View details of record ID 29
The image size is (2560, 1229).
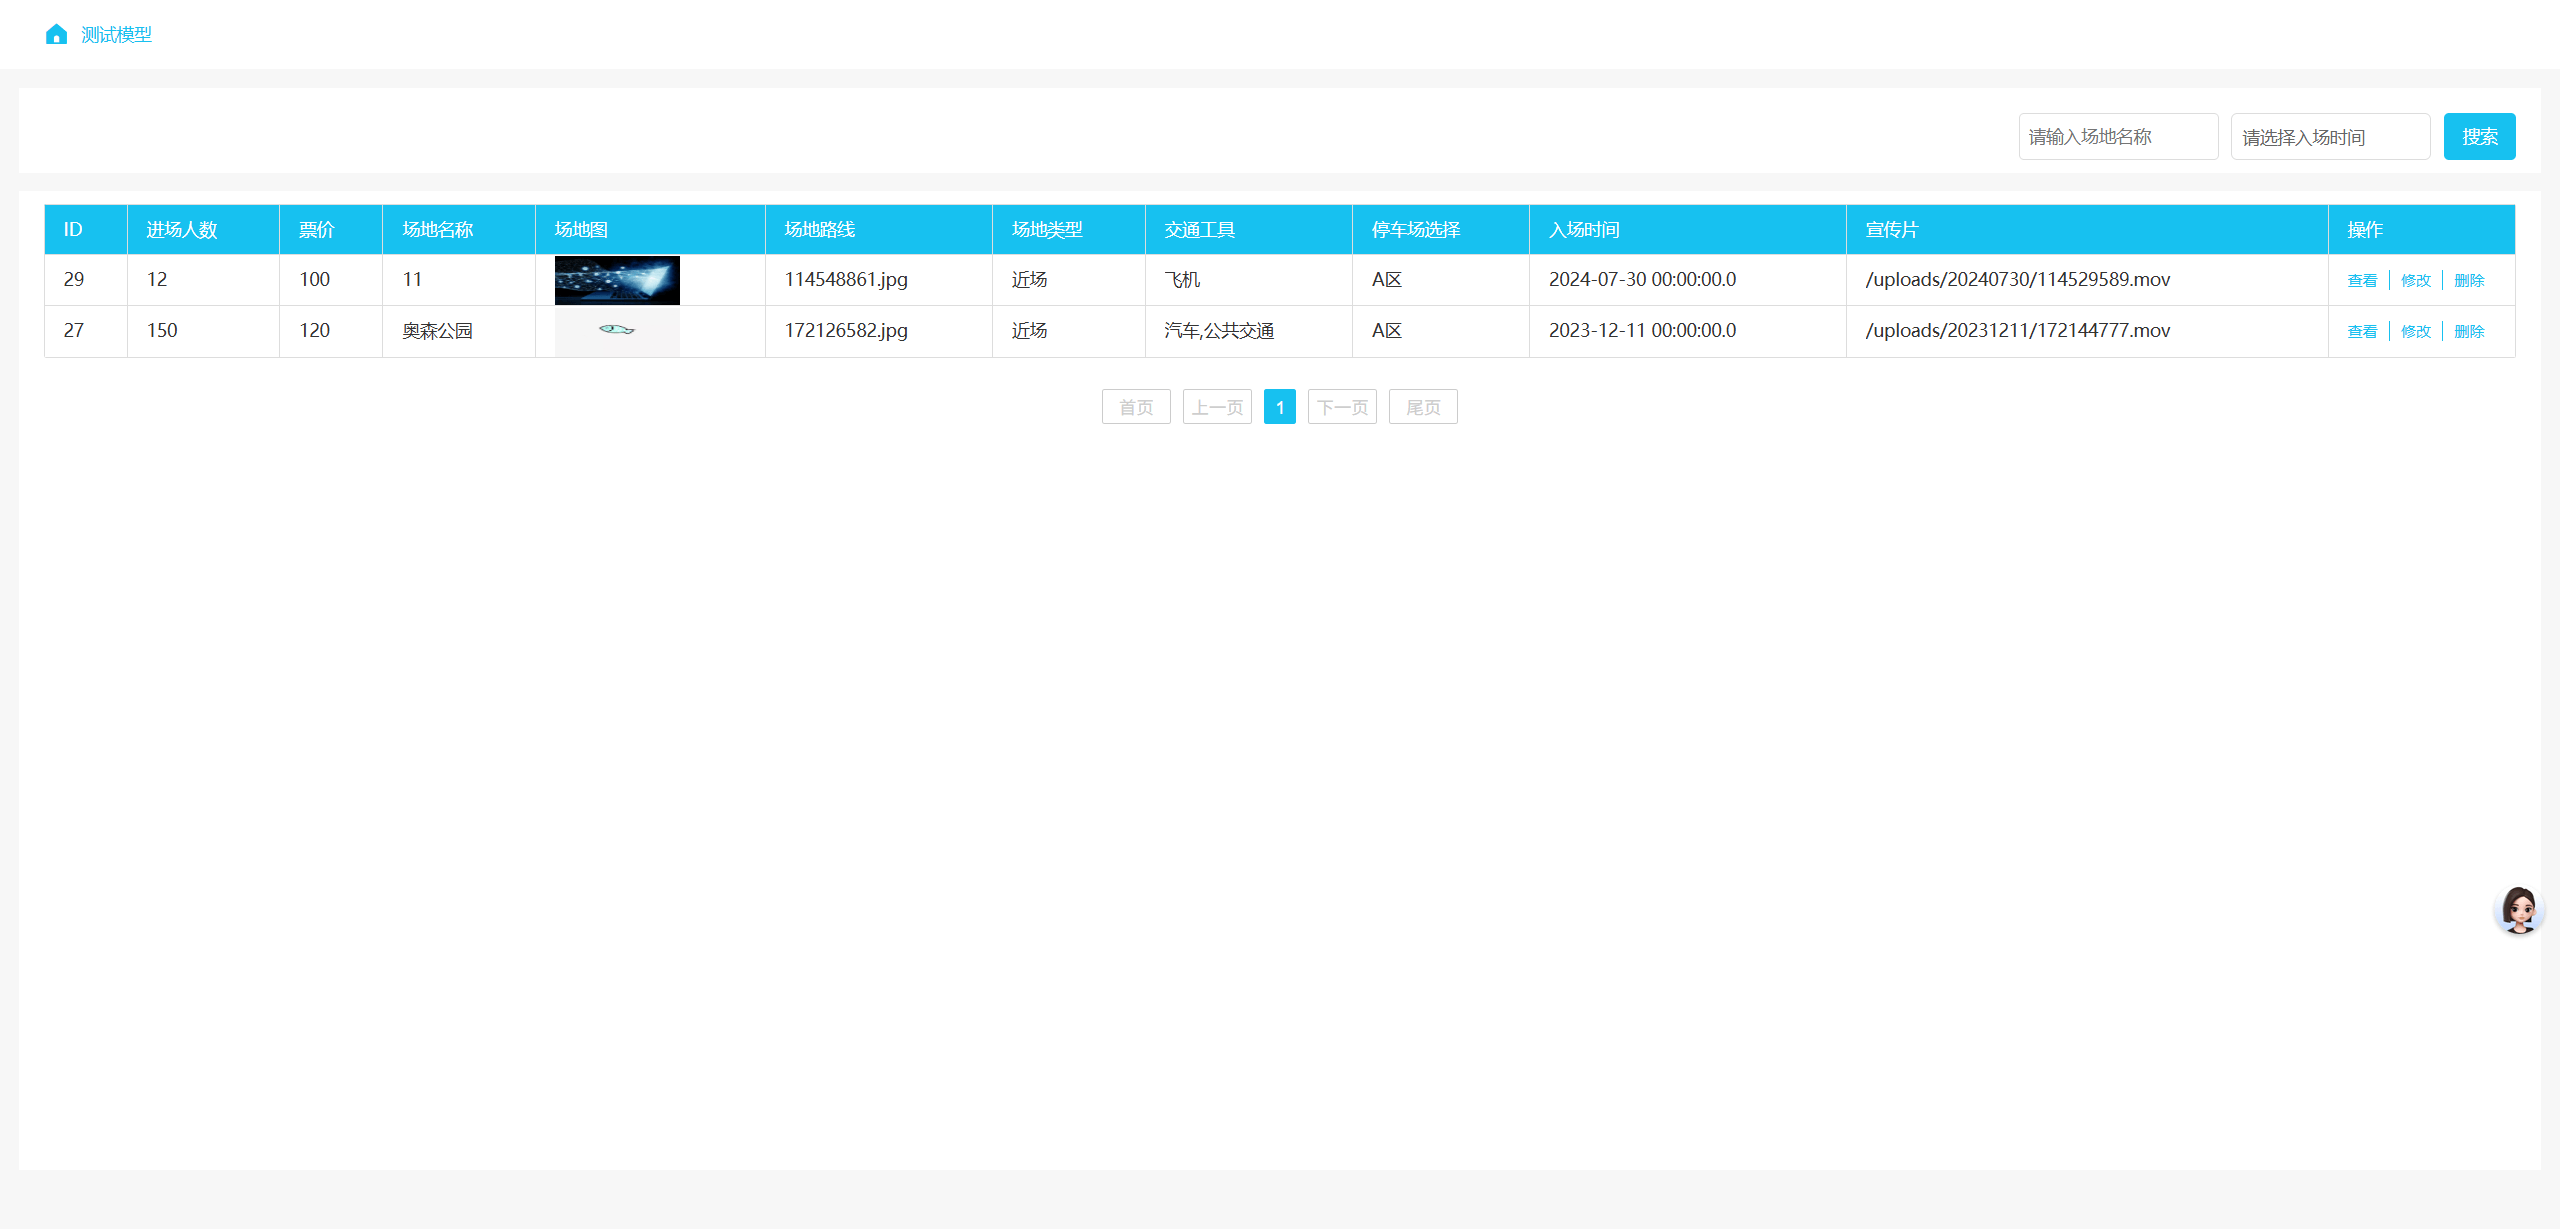point(2361,281)
